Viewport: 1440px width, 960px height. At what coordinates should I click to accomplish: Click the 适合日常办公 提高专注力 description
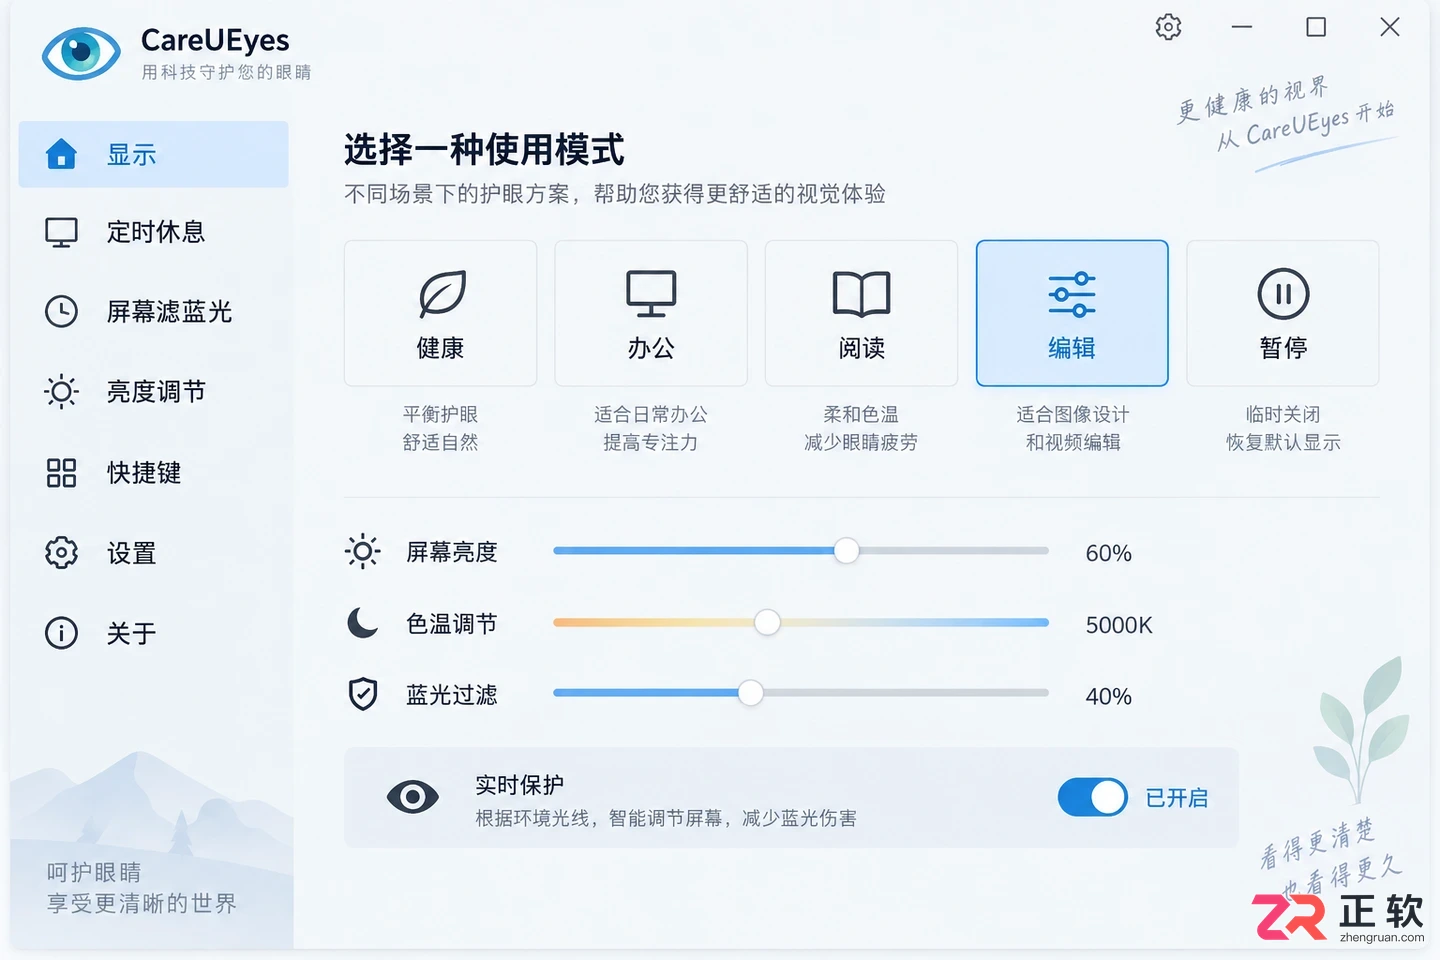point(651,428)
